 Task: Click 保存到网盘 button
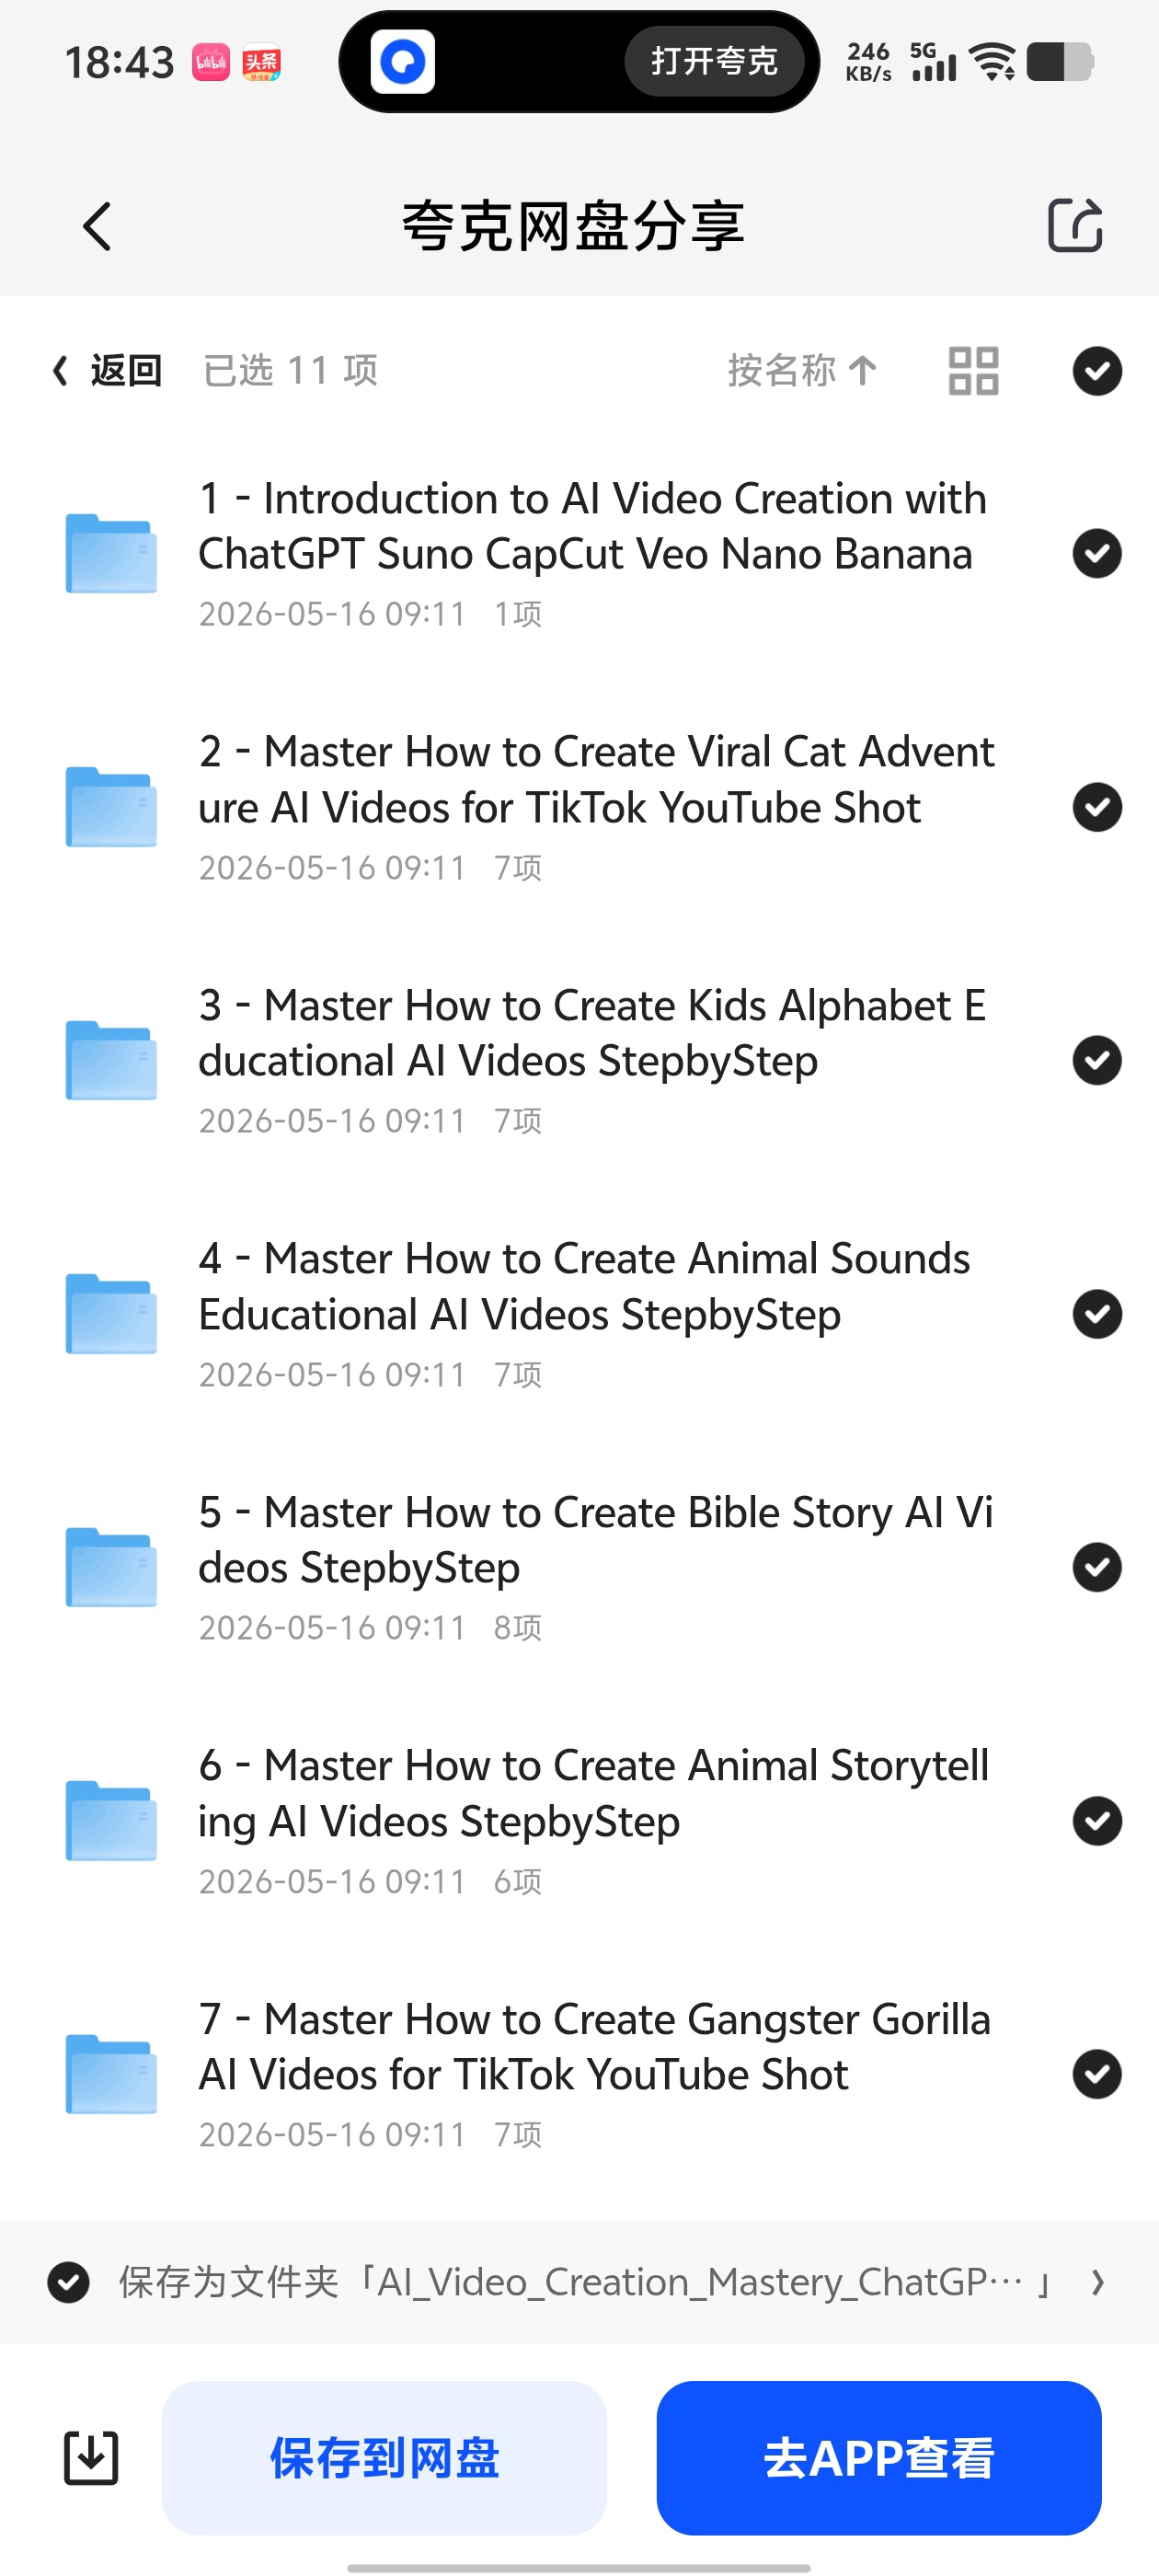pos(384,2457)
